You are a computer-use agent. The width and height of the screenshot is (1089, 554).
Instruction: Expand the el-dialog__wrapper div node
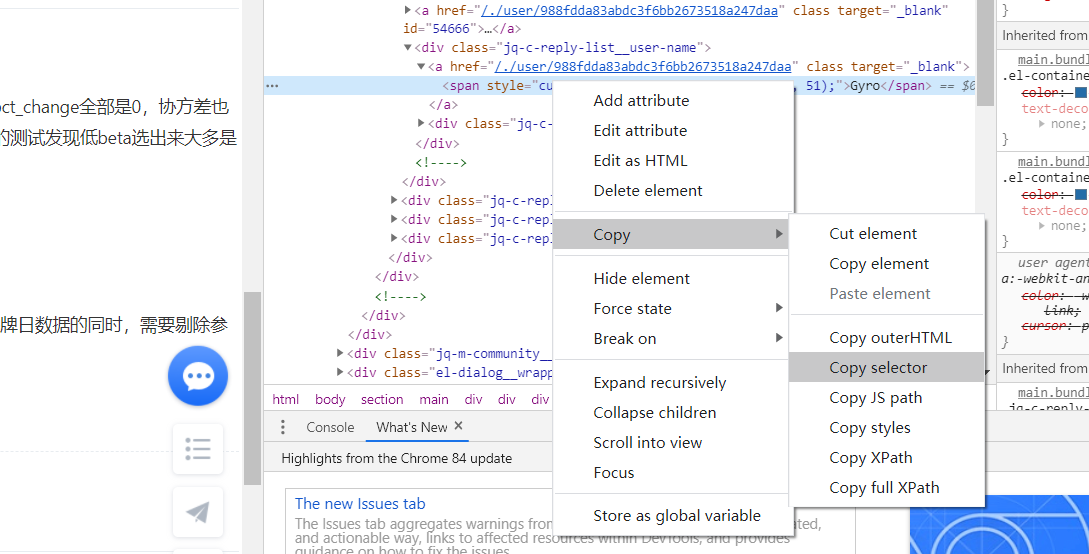[x=340, y=372]
